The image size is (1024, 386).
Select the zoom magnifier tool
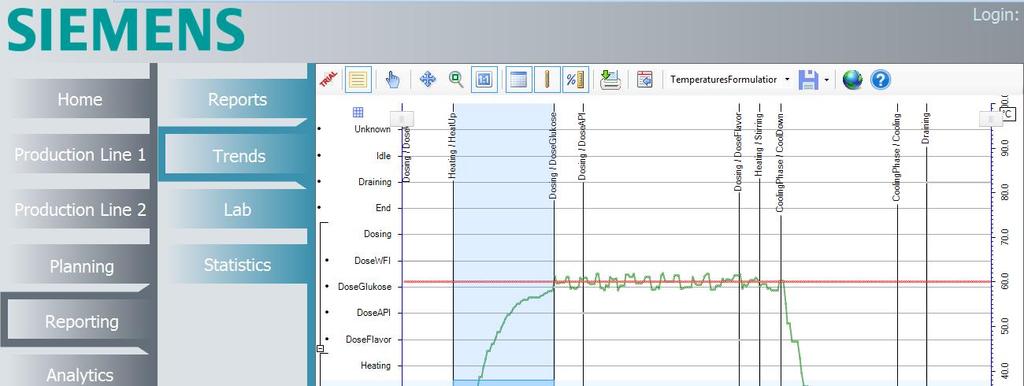pos(456,80)
